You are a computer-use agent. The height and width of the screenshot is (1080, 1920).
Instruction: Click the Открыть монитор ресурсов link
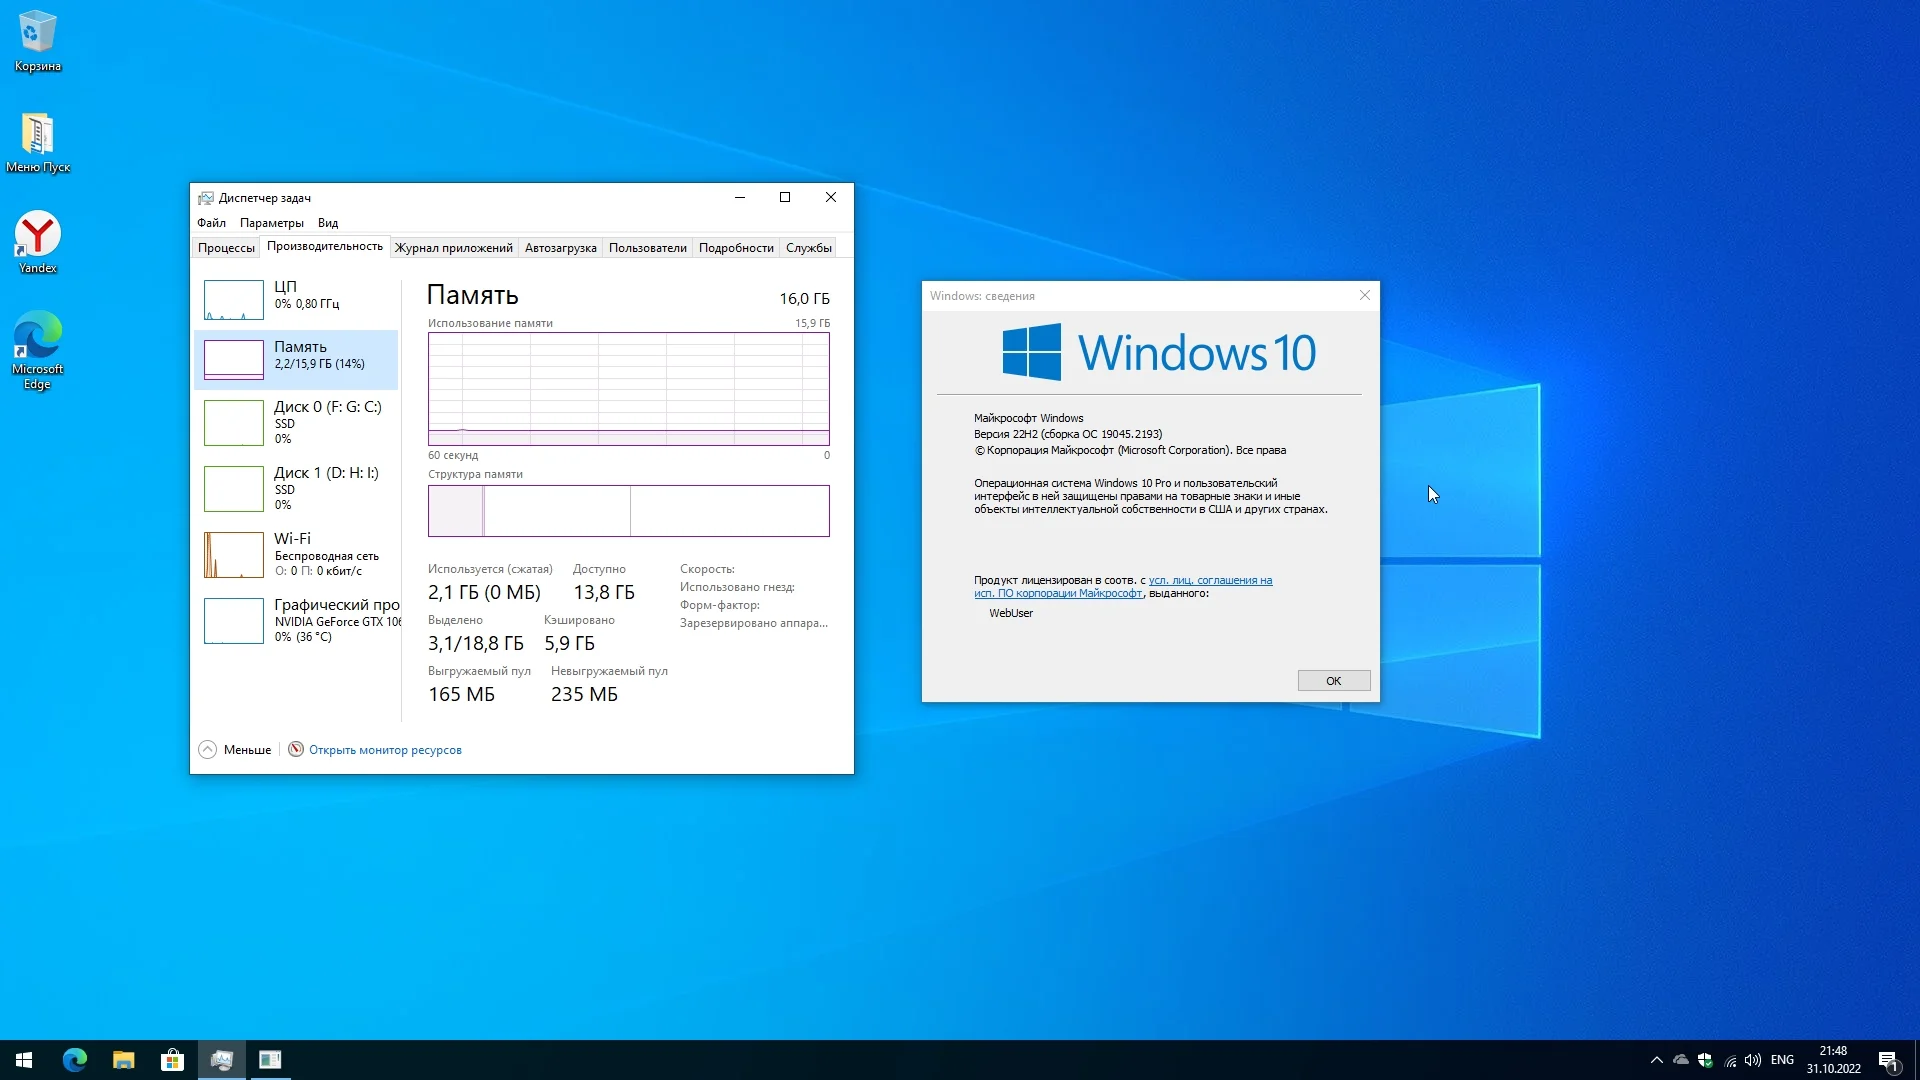coord(385,750)
